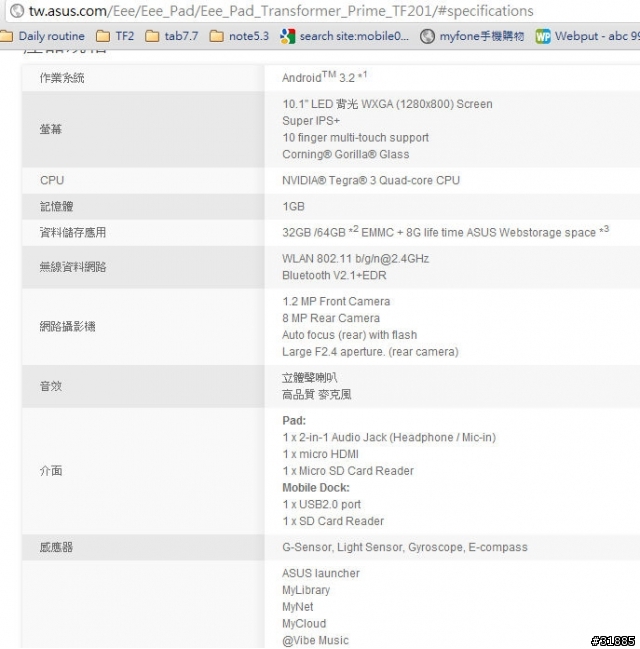Click the Pad: heading

click(294, 421)
